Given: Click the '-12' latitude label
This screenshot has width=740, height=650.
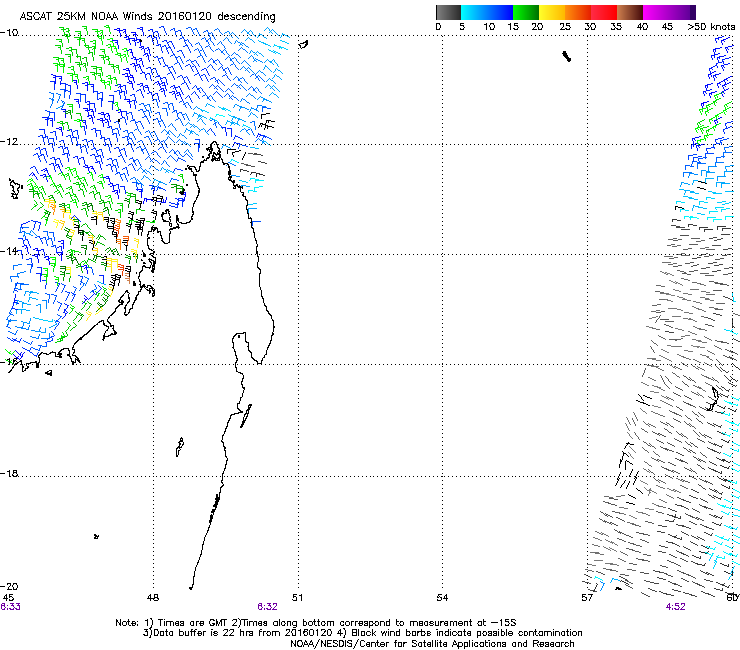Looking at the screenshot, I should (9, 142).
